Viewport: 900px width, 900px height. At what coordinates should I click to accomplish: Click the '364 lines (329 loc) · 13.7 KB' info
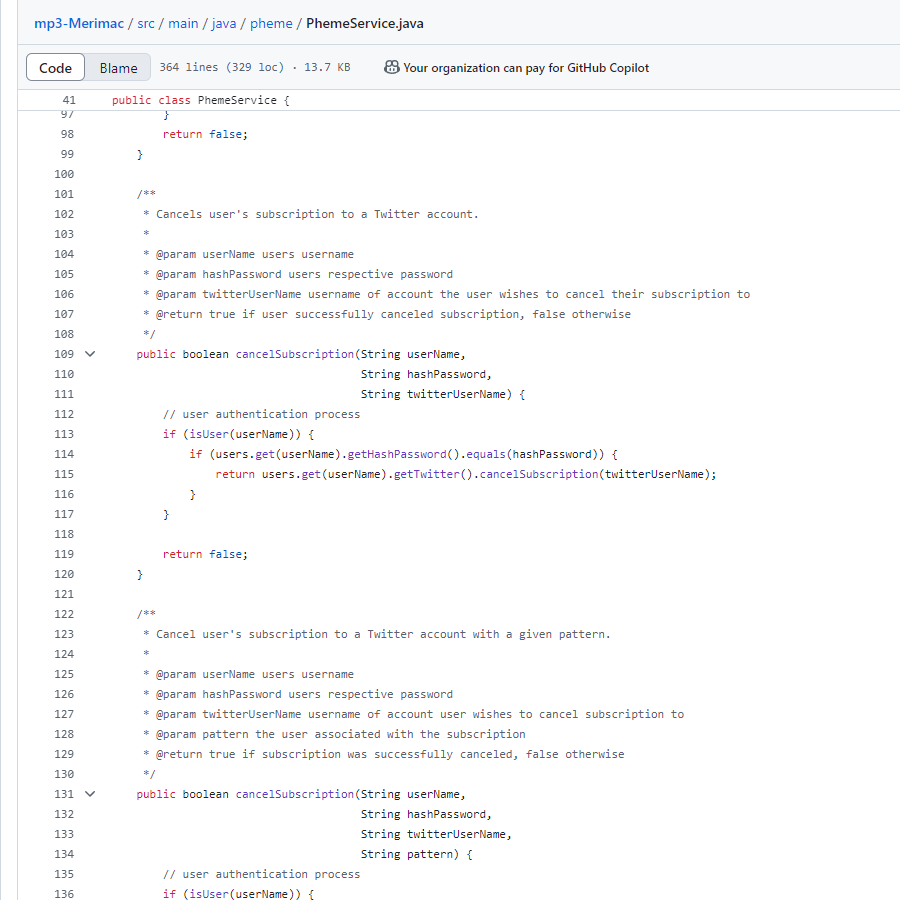coord(255,67)
